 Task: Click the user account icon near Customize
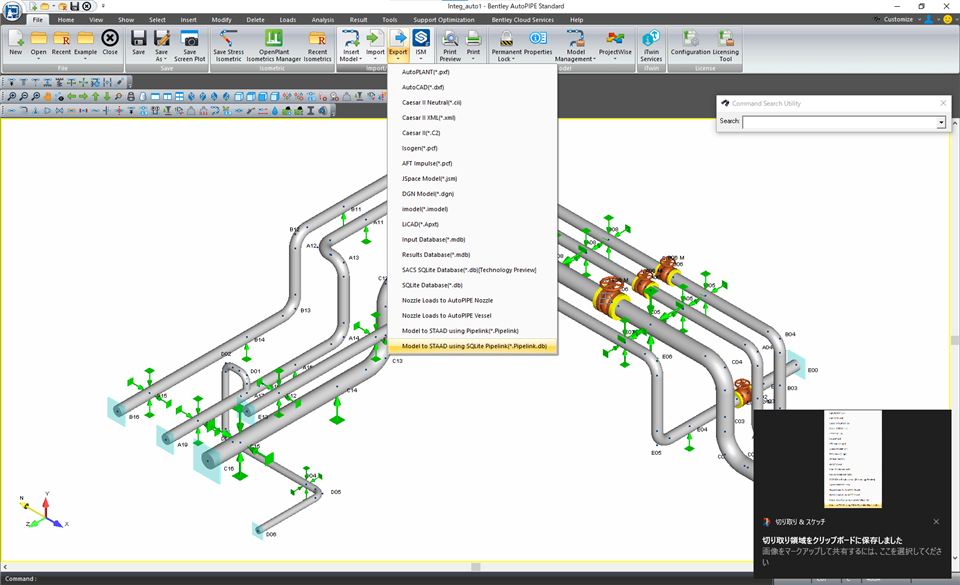click(x=928, y=20)
